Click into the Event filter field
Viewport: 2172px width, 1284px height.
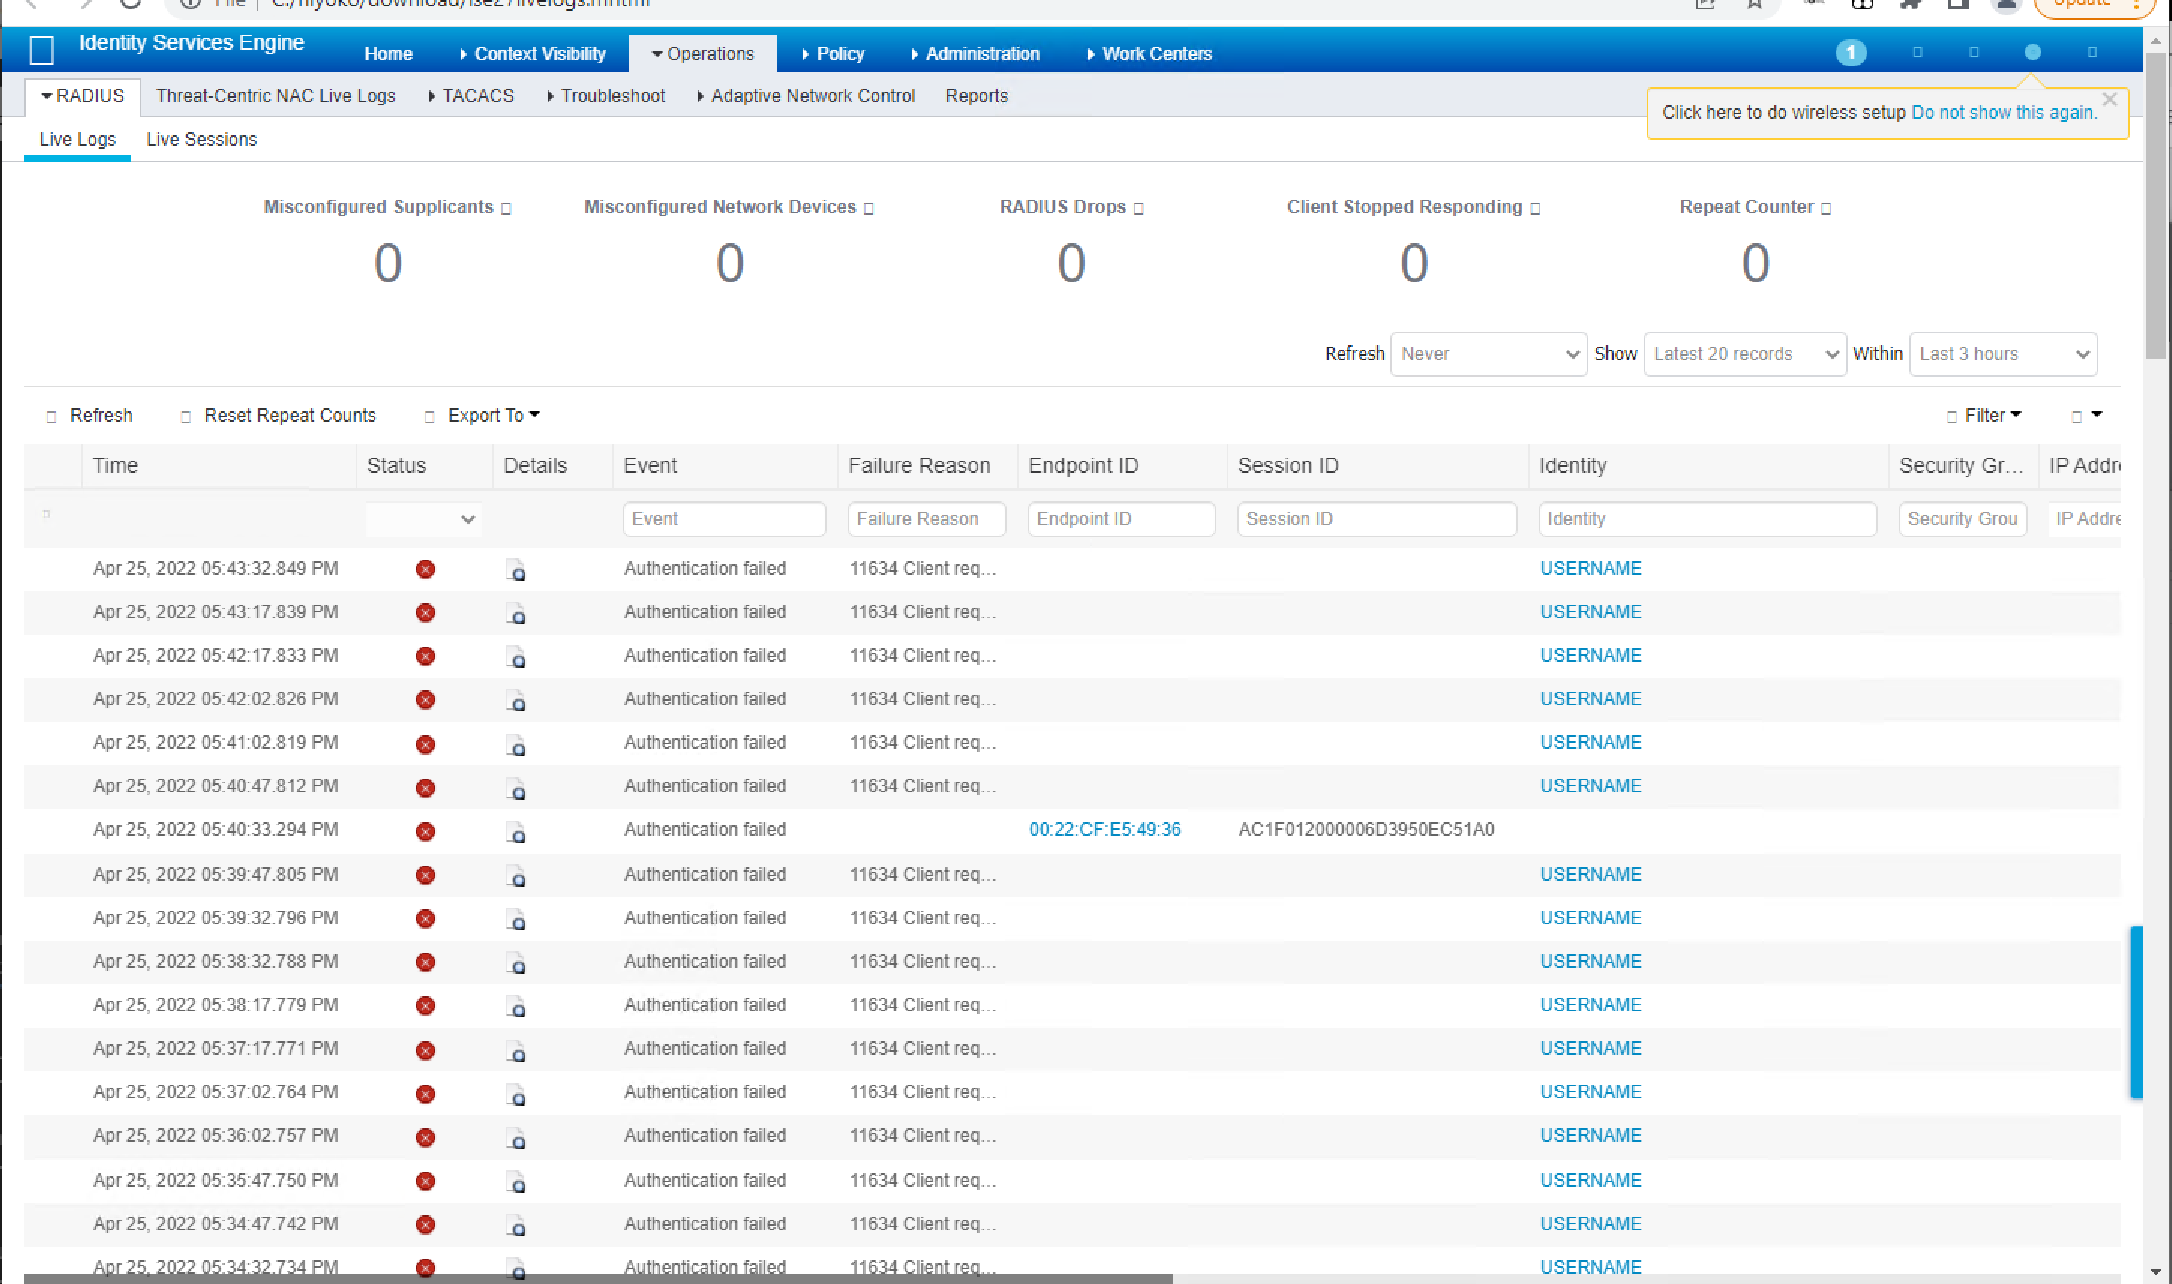pyautogui.click(x=724, y=518)
